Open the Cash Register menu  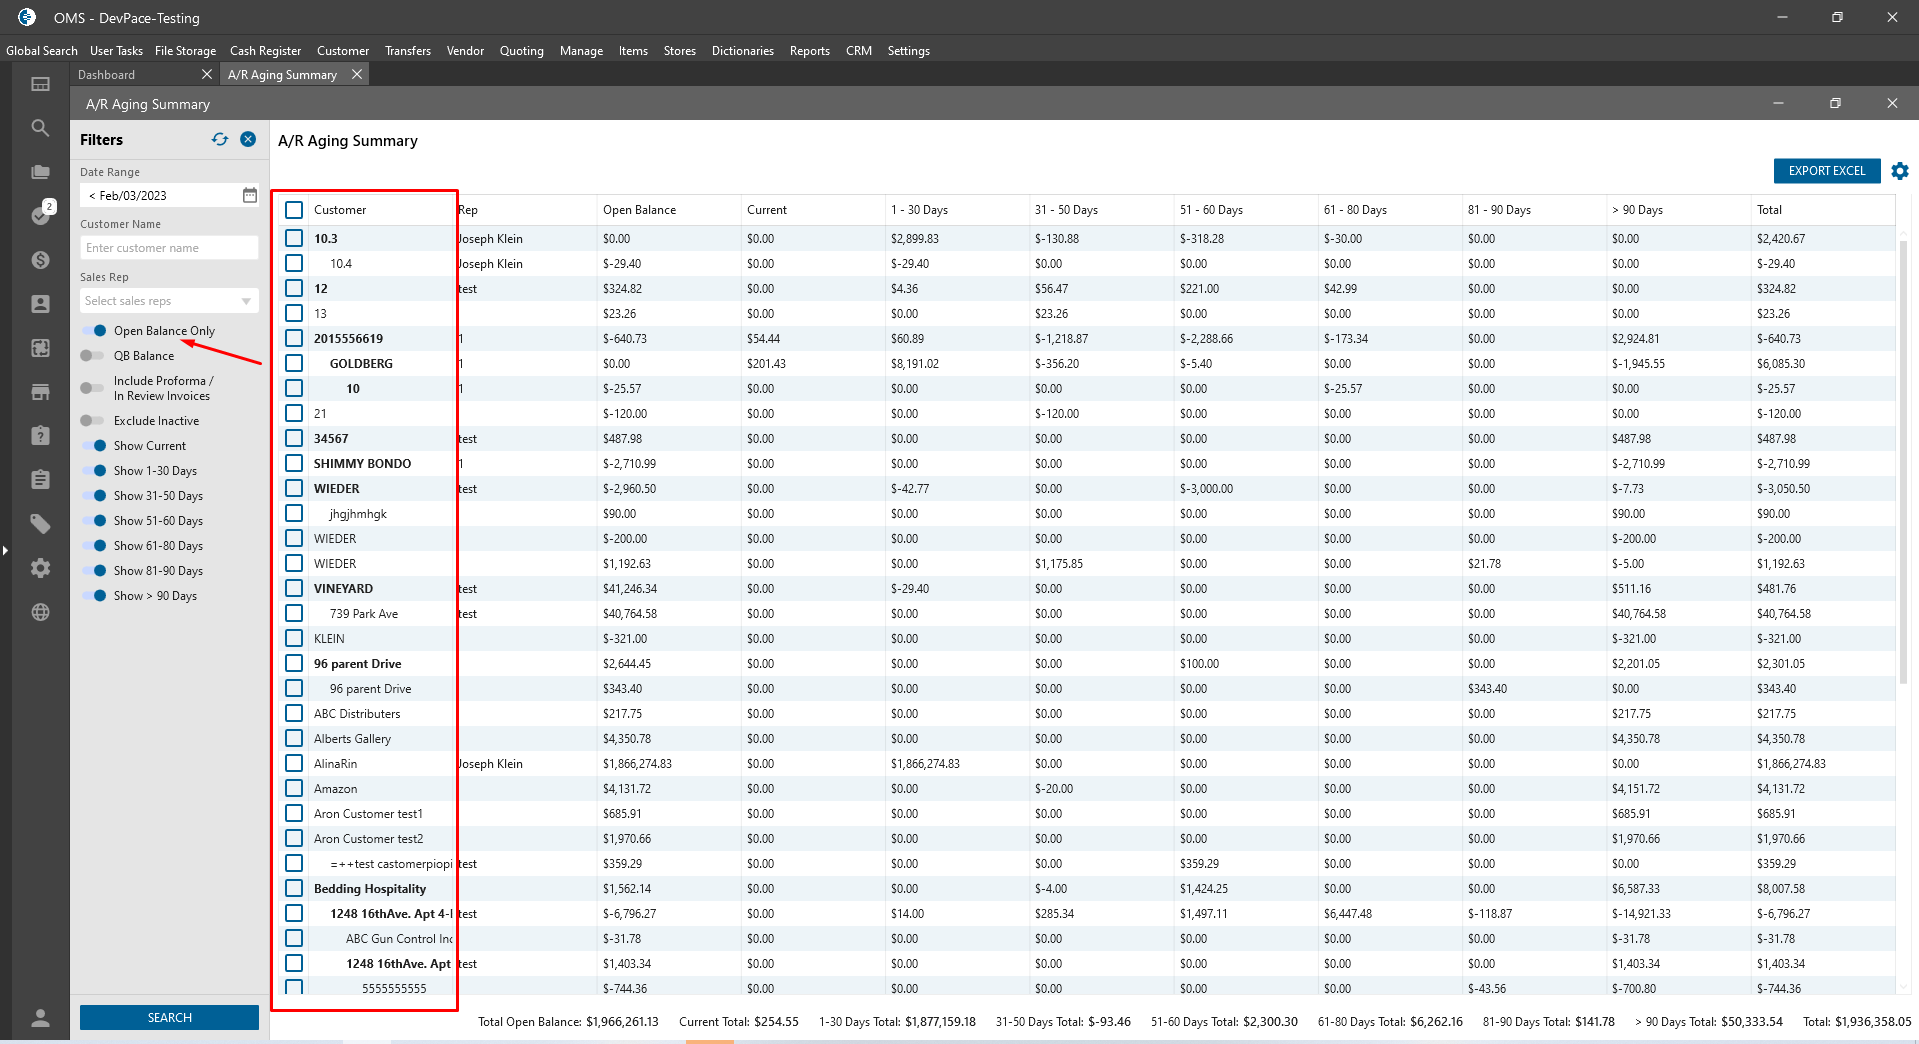tap(265, 51)
